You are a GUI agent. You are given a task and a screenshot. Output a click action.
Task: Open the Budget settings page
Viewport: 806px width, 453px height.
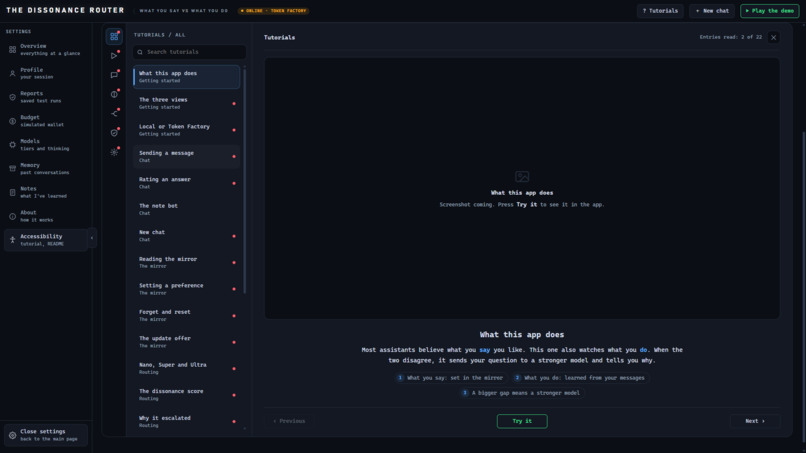[x=46, y=121]
